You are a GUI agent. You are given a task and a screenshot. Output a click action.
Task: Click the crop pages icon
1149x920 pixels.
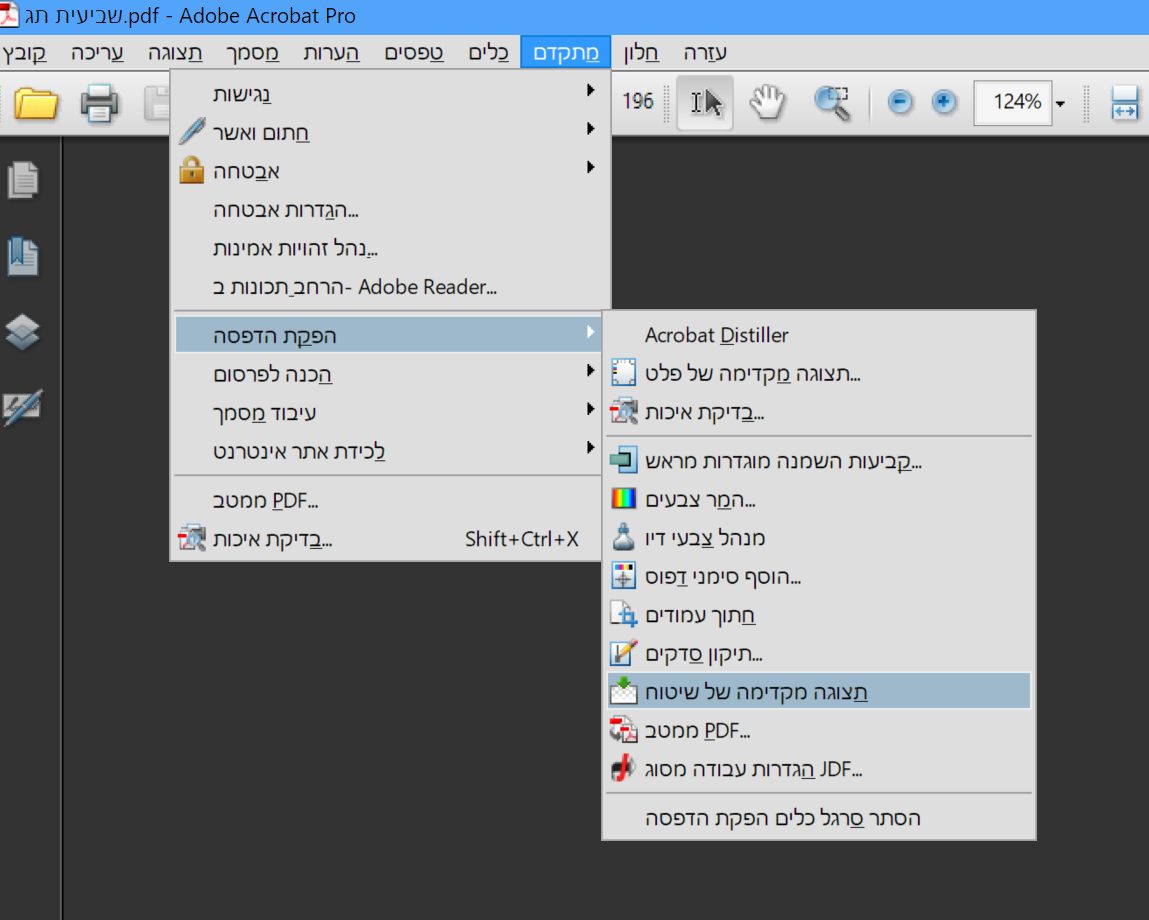(x=624, y=614)
